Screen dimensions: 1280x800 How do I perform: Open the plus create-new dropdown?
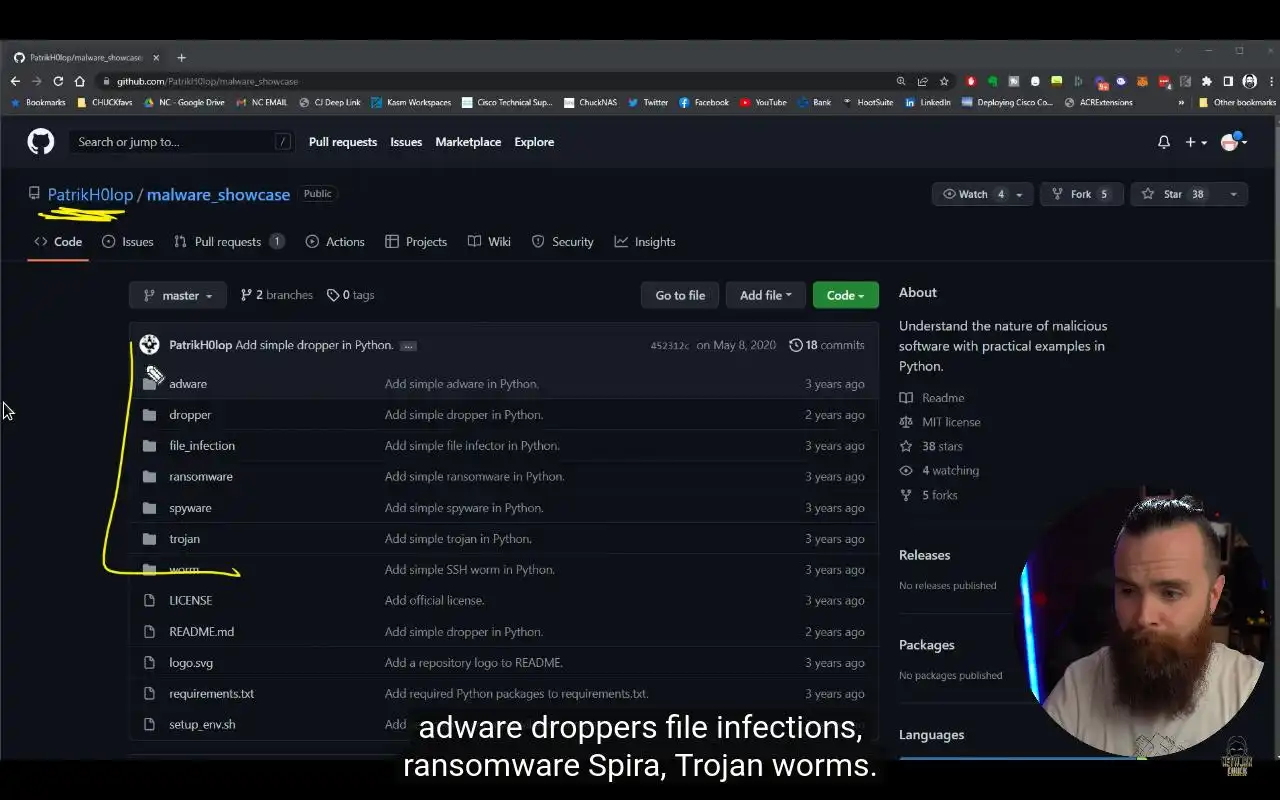click(x=1196, y=142)
